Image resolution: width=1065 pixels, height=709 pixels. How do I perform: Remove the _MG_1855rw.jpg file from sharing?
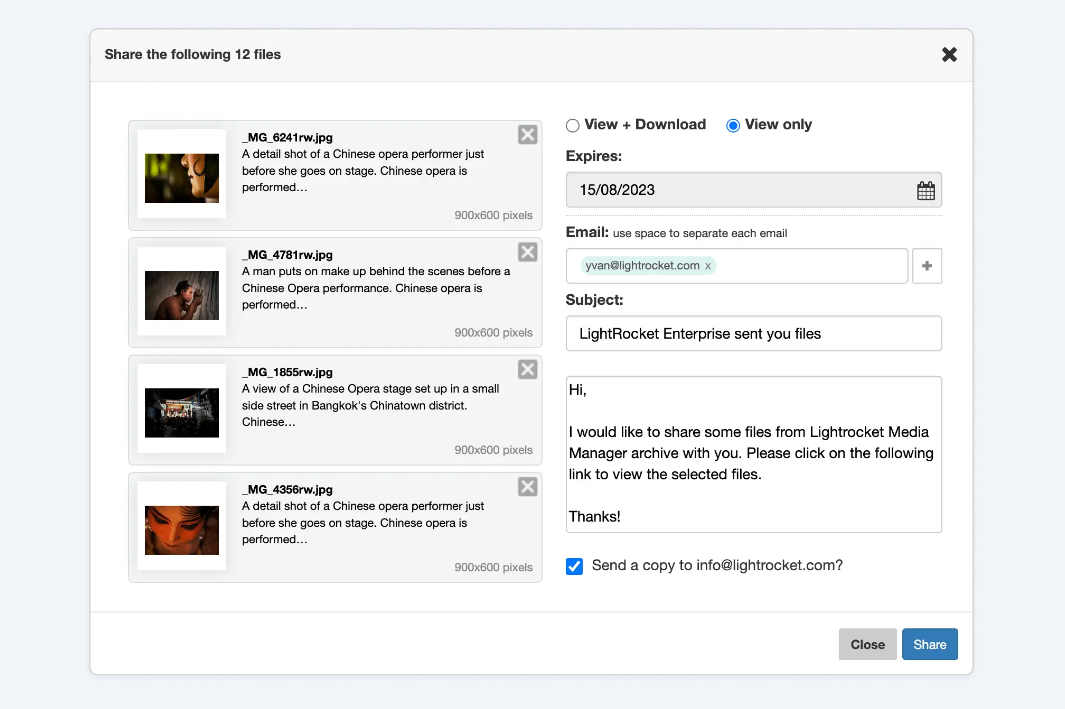click(527, 369)
